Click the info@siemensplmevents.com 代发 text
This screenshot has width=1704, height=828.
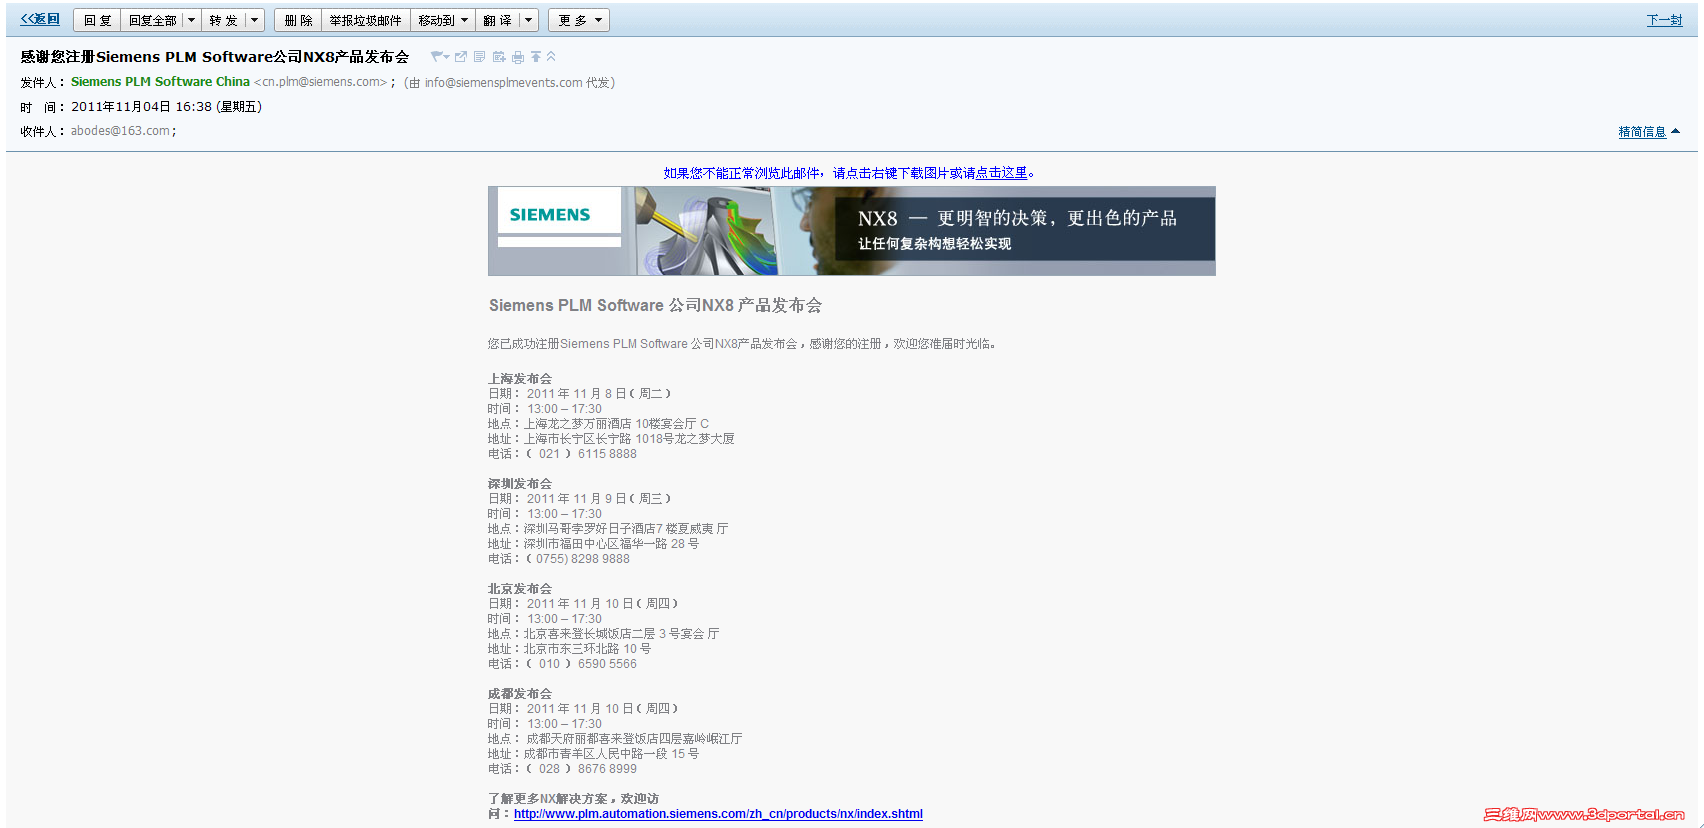[510, 83]
